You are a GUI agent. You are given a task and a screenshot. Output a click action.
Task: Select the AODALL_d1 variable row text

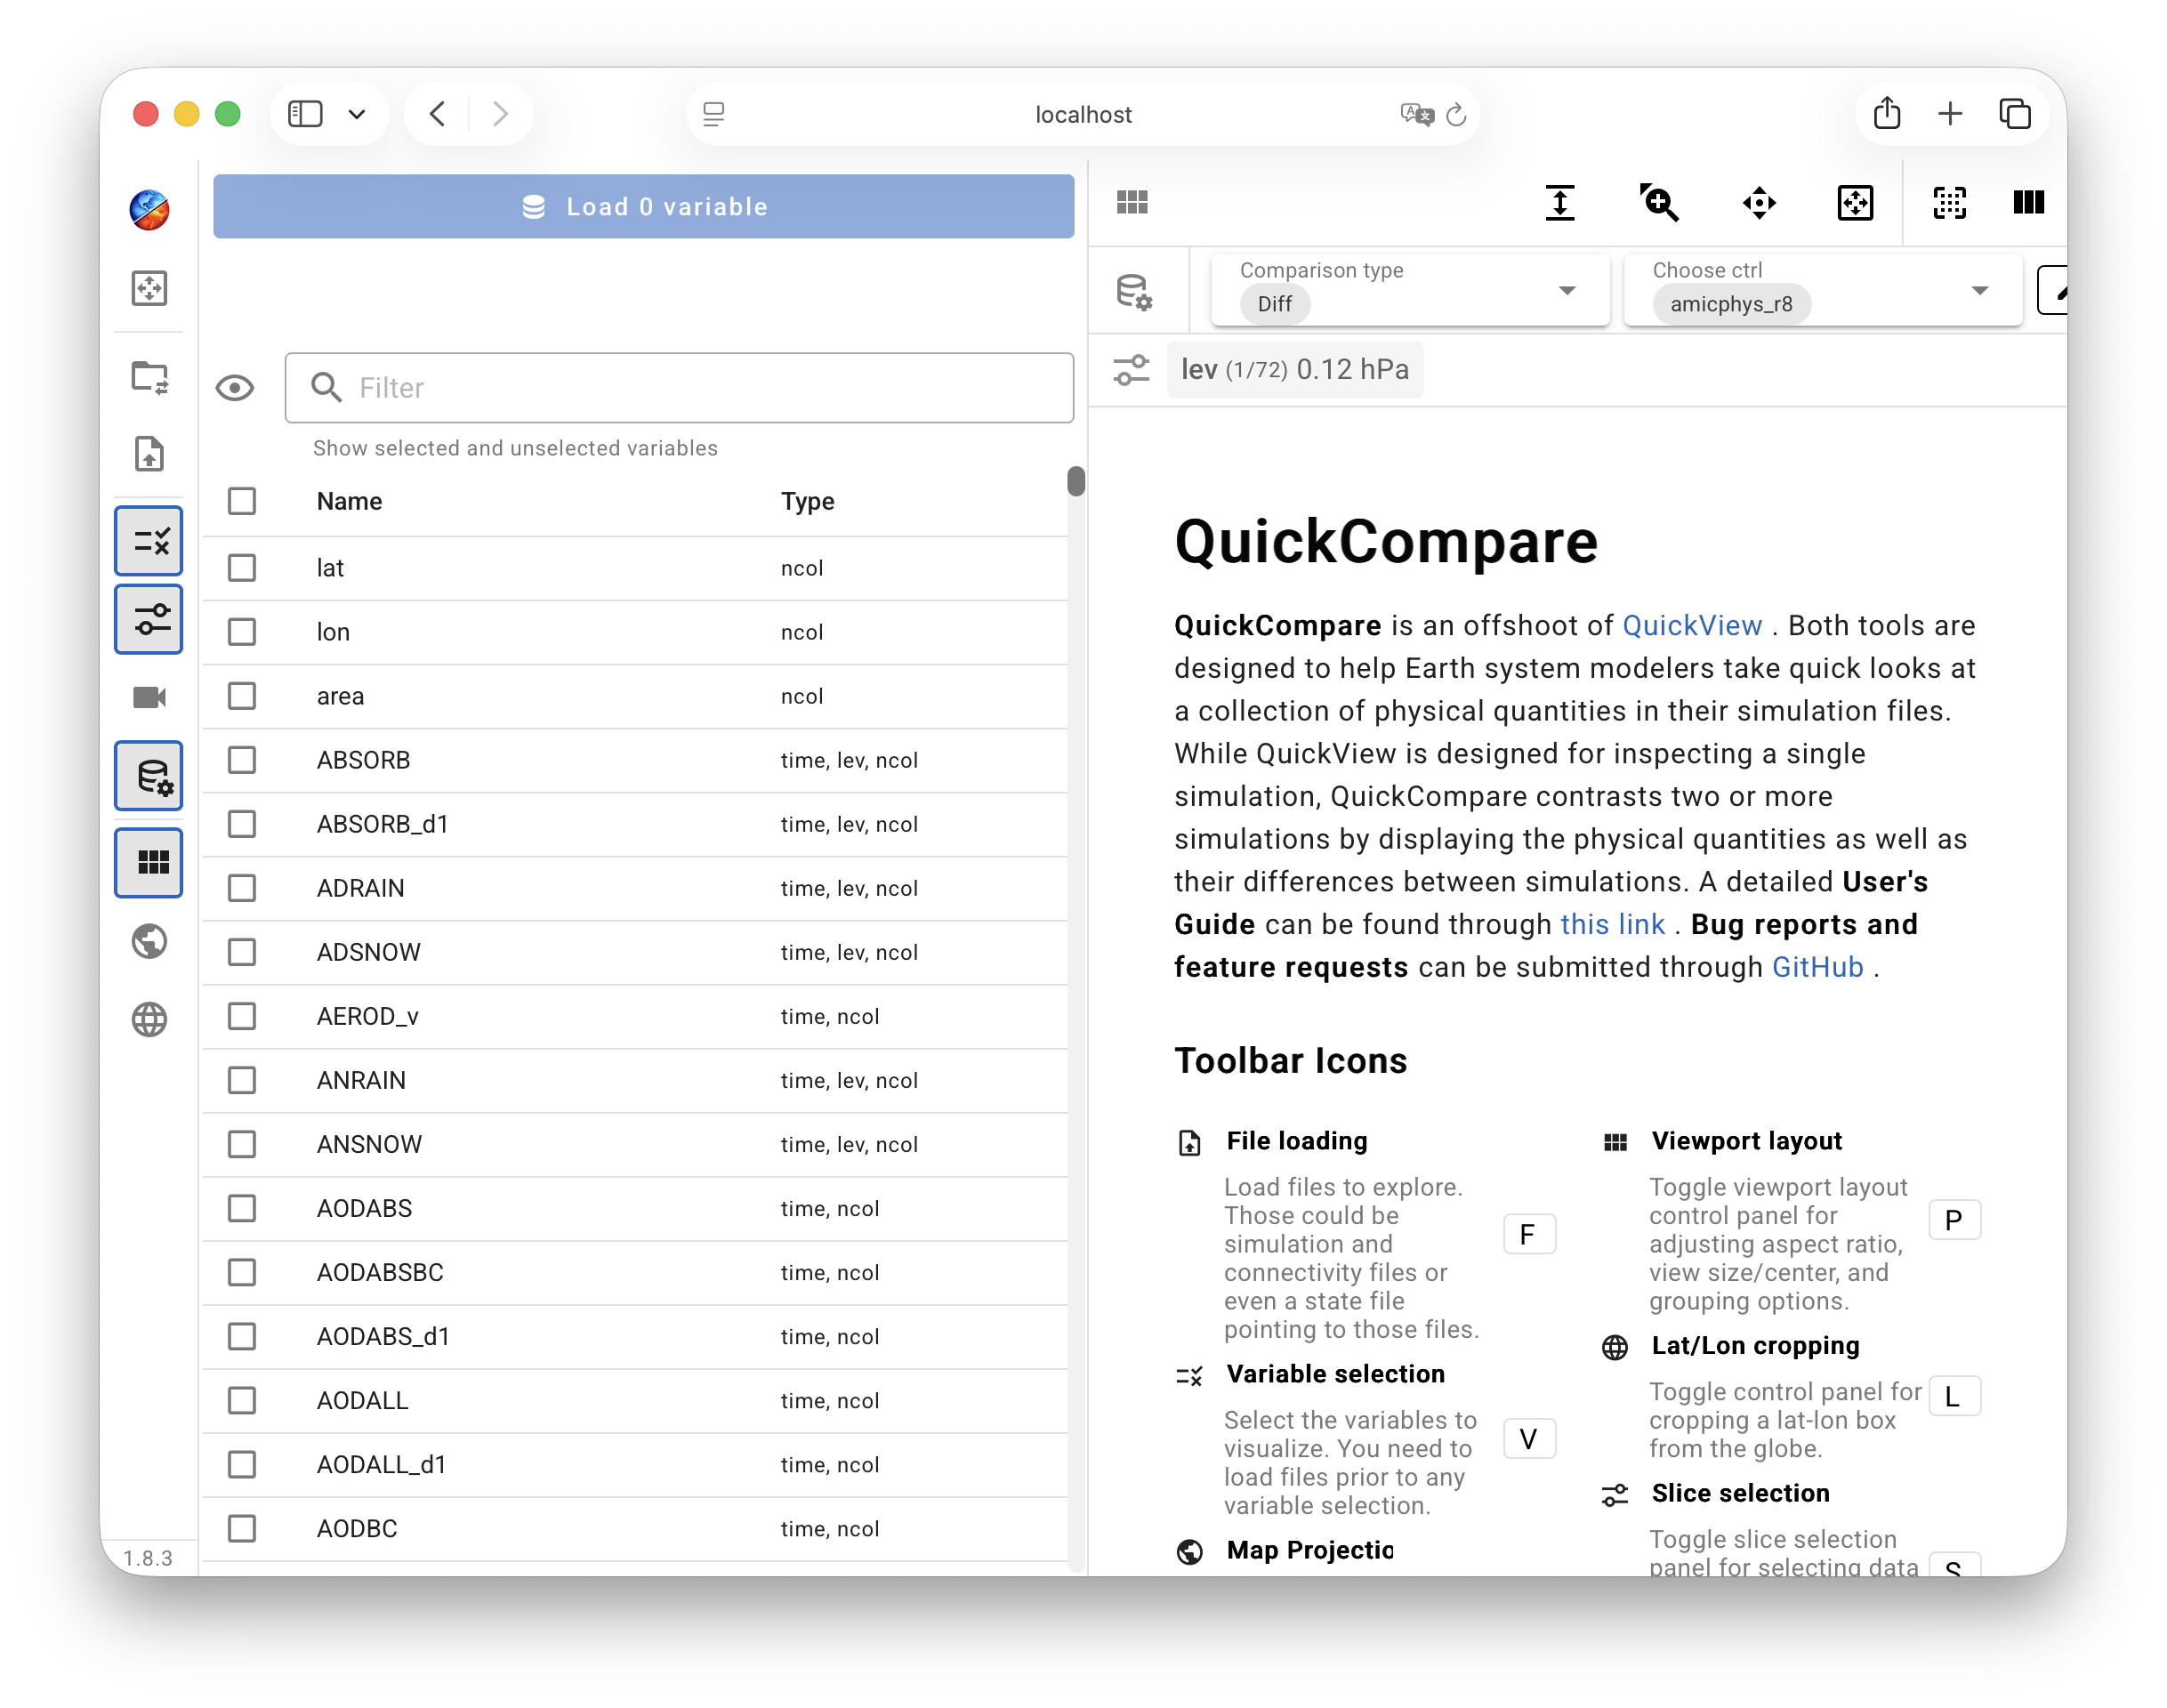[x=381, y=1464]
